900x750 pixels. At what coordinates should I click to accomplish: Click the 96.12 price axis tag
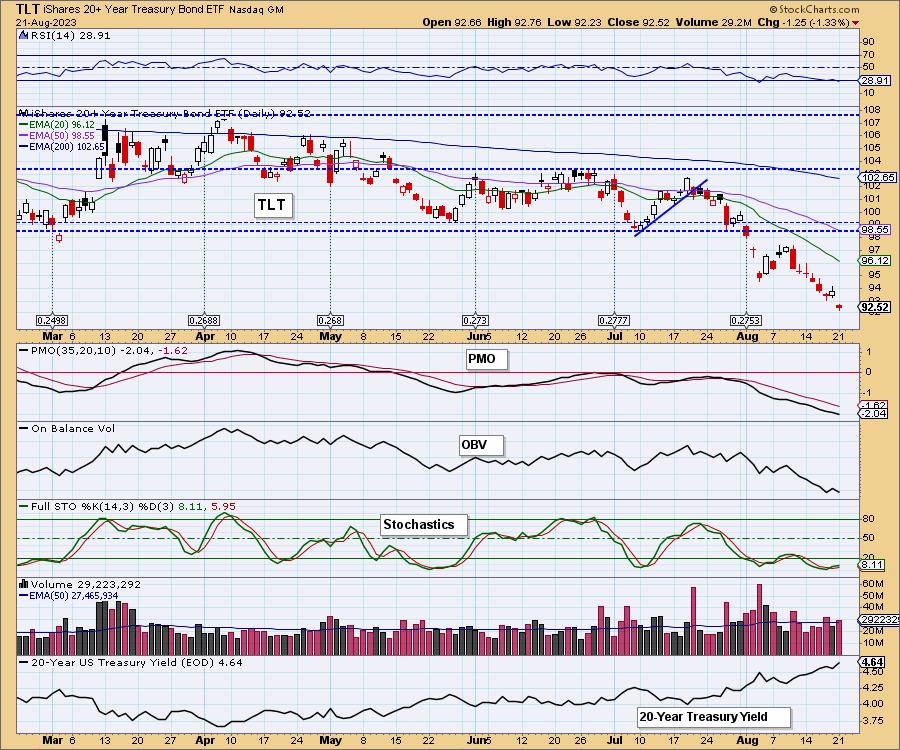coord(875,261)
